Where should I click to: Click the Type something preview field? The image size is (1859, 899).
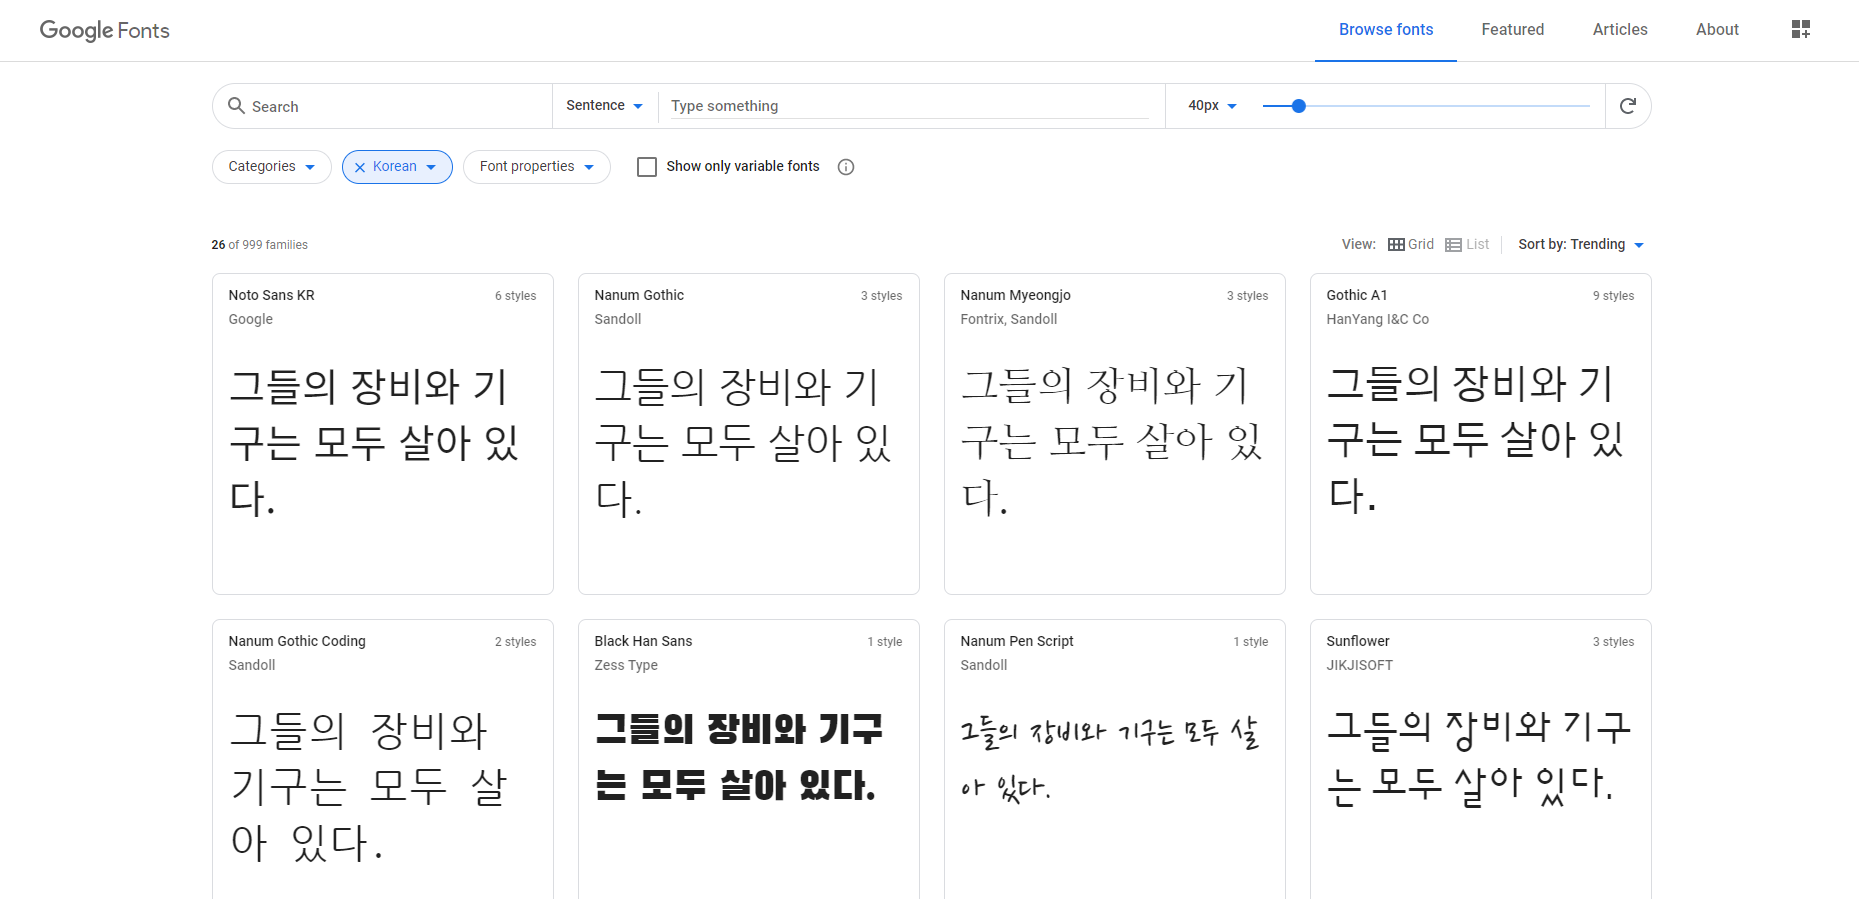pyautogui.click(x=908, y=106)
